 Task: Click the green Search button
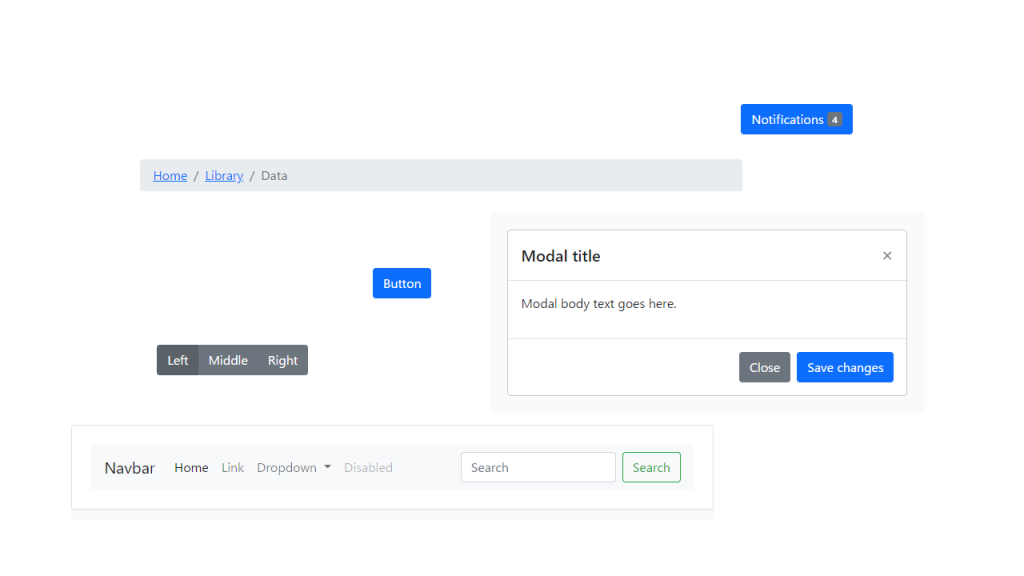[x=651, y=467]
